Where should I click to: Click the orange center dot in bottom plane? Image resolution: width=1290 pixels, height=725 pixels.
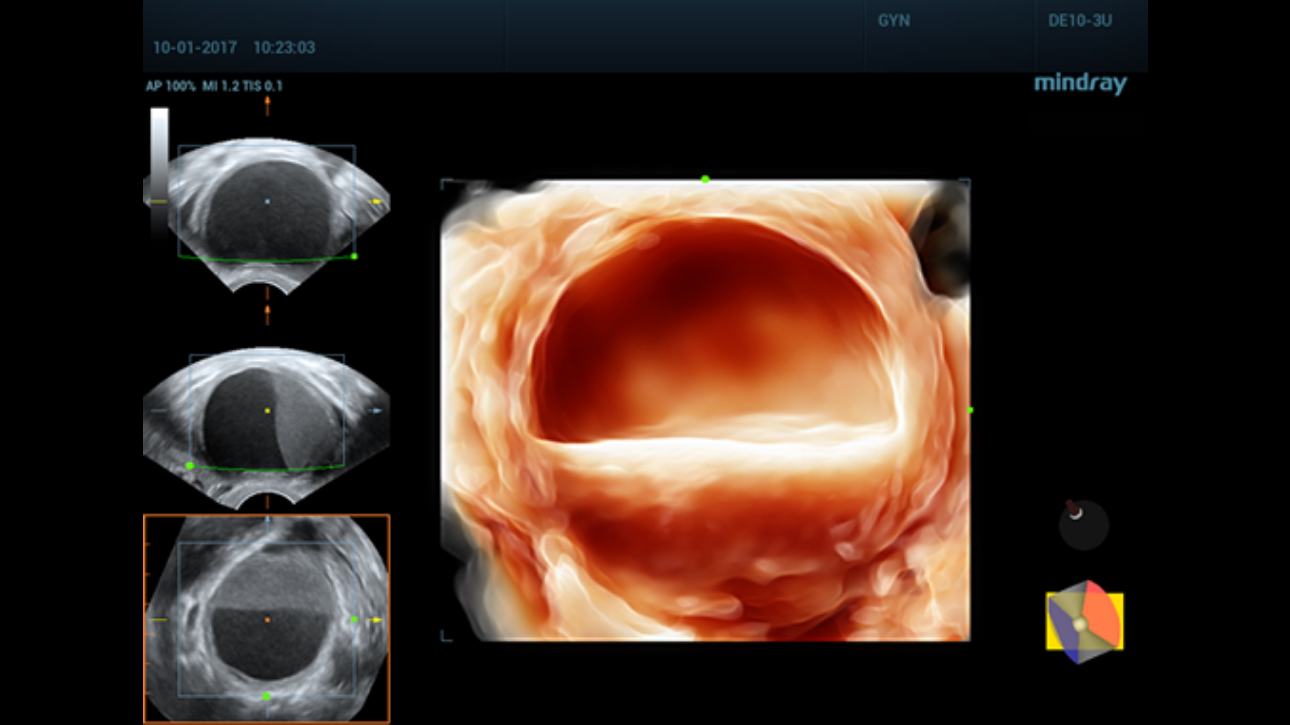tap(267, 620)
